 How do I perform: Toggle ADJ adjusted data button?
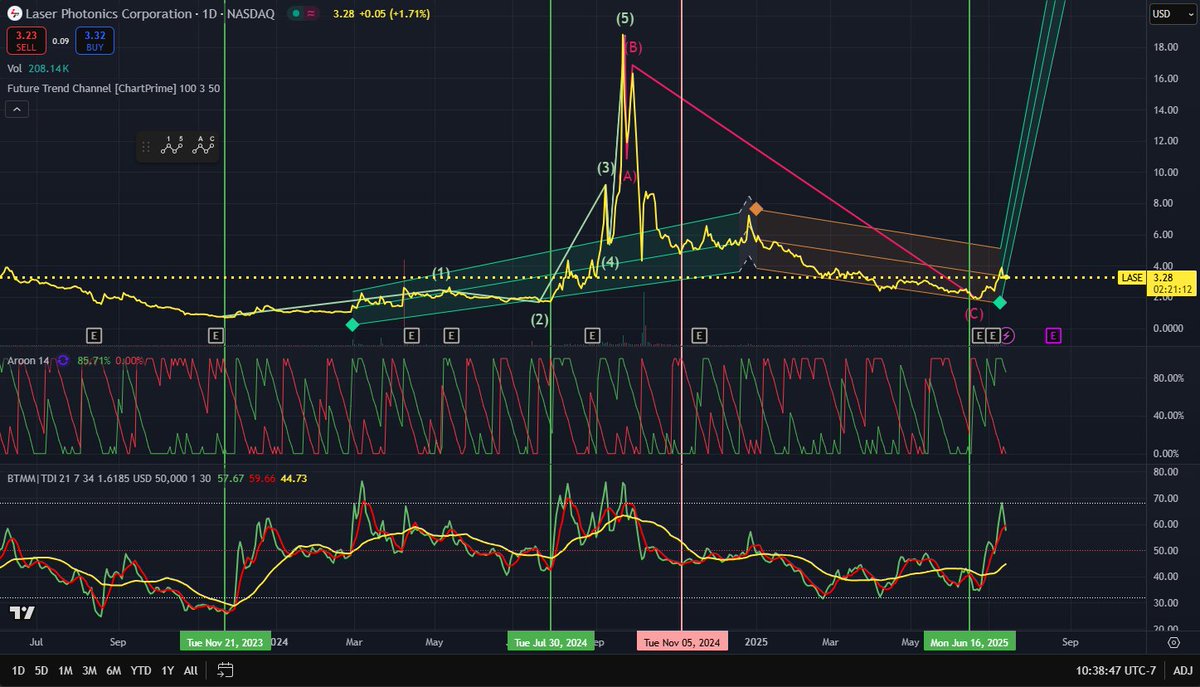(x=1182, y=670)
